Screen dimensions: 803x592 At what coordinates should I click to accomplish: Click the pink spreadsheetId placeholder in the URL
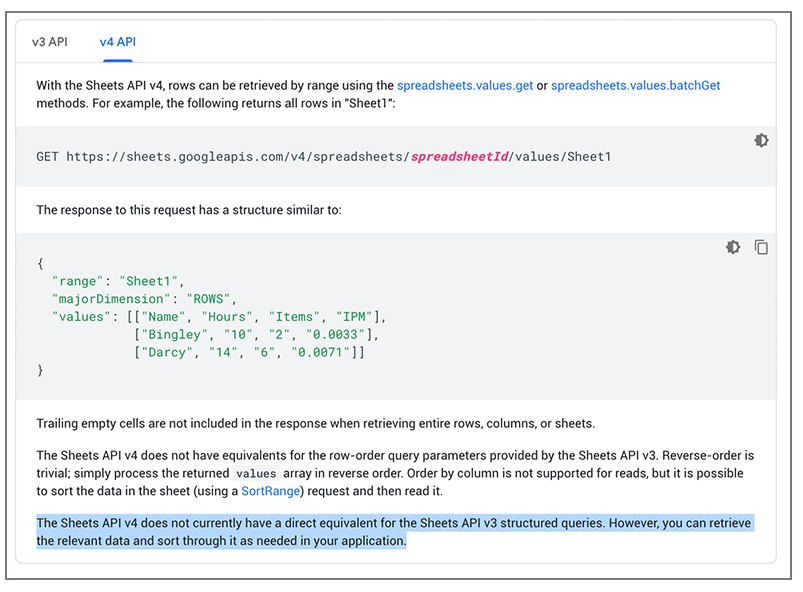point(459,157)
